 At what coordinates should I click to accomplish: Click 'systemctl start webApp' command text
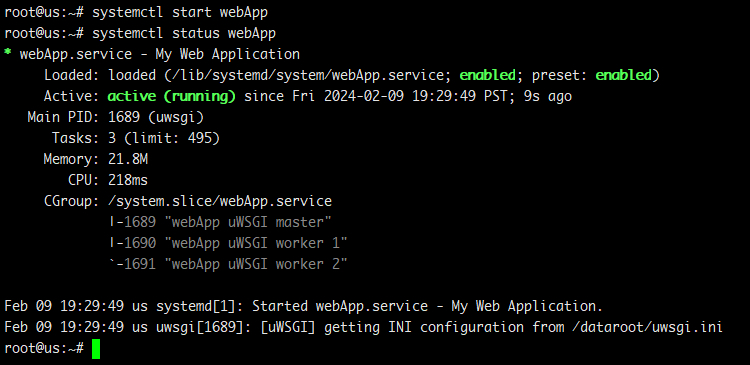(x=180, y=13)
